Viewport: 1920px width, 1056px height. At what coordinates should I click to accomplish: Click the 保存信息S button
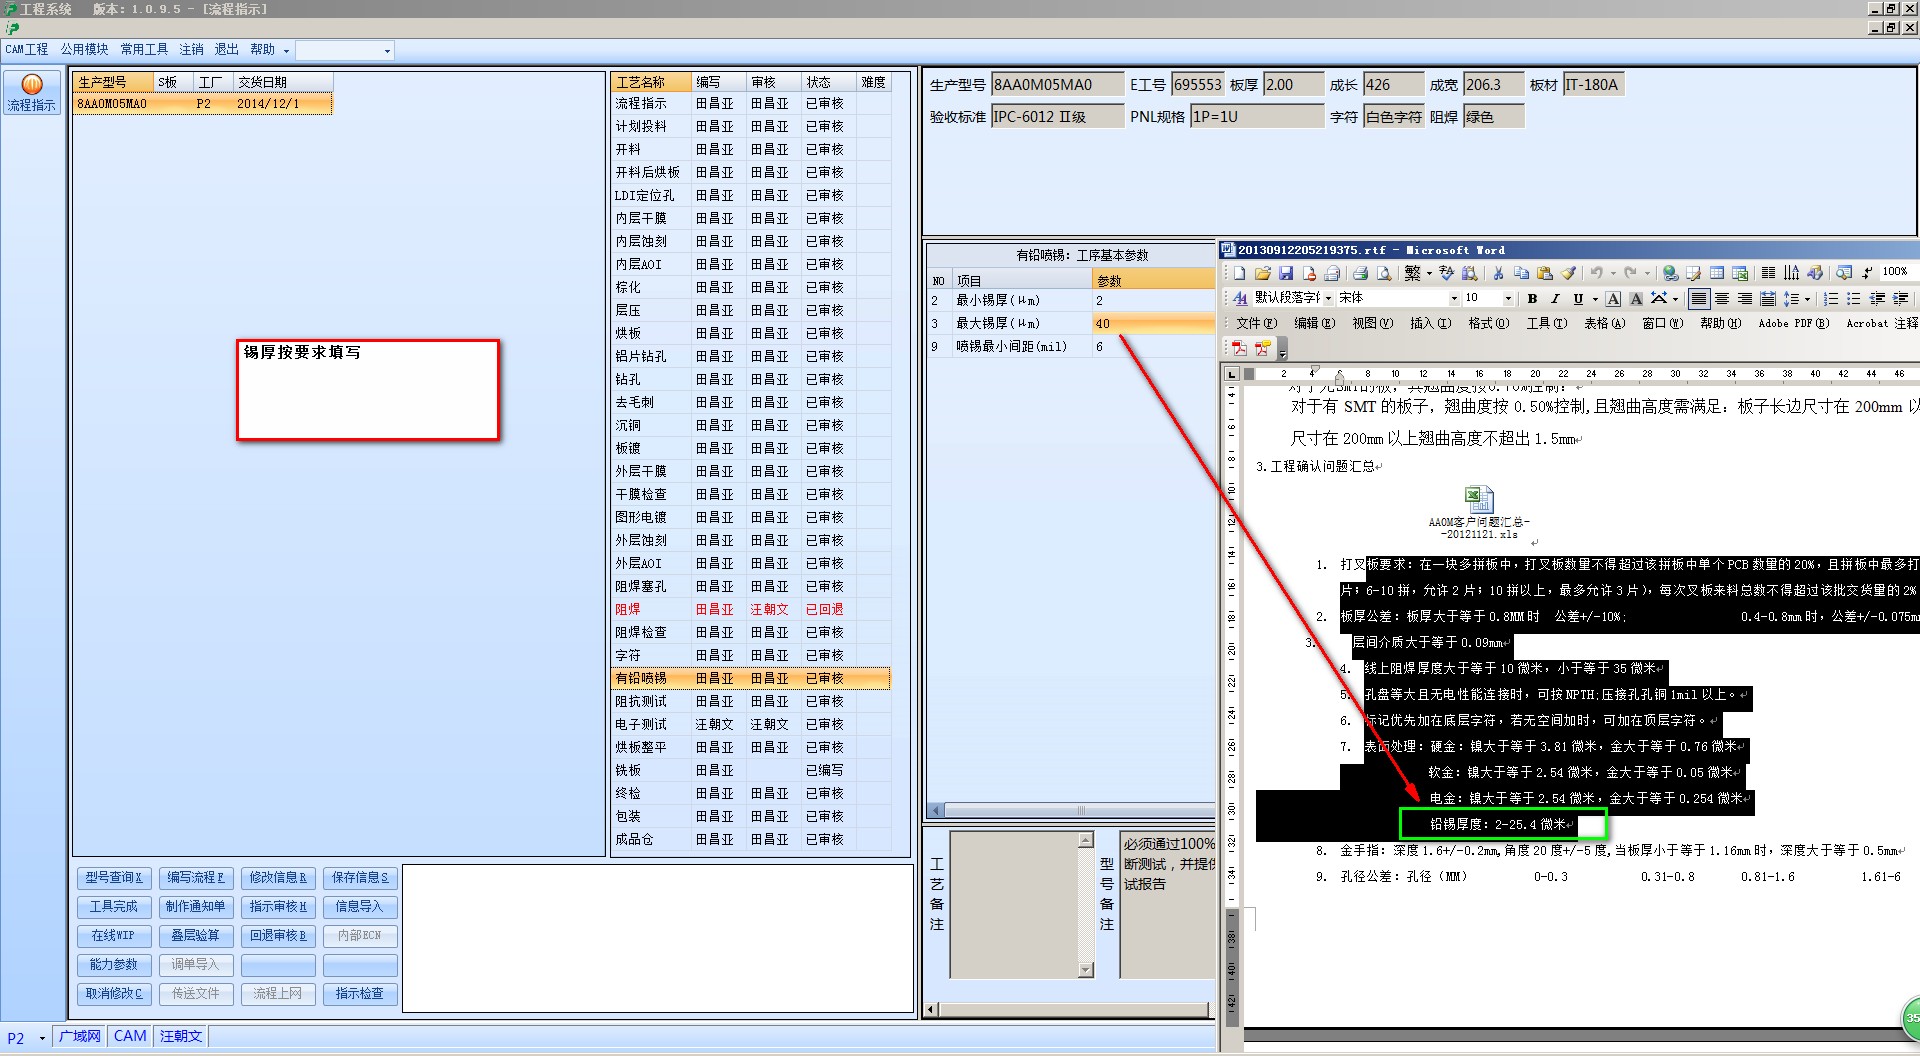360,878
